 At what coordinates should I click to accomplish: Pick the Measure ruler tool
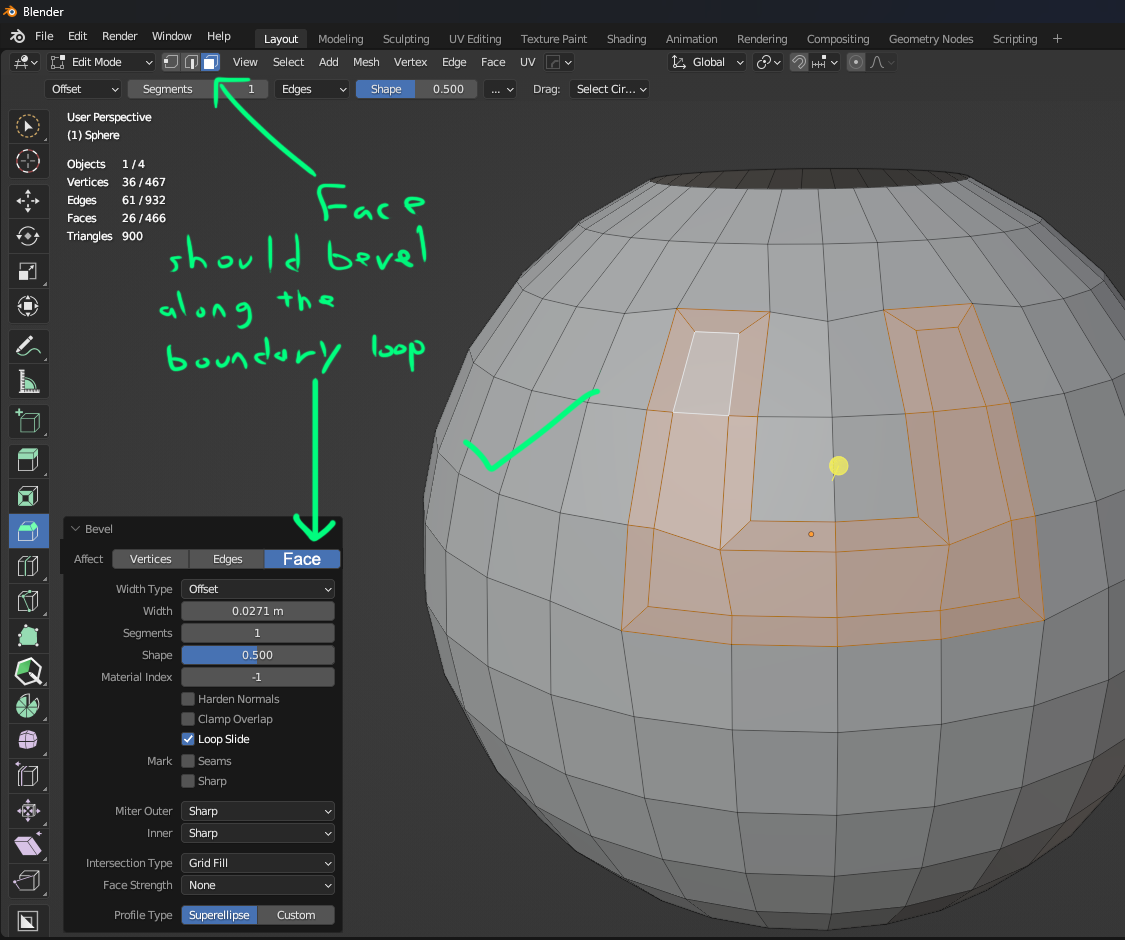click(x=28, y=382)
